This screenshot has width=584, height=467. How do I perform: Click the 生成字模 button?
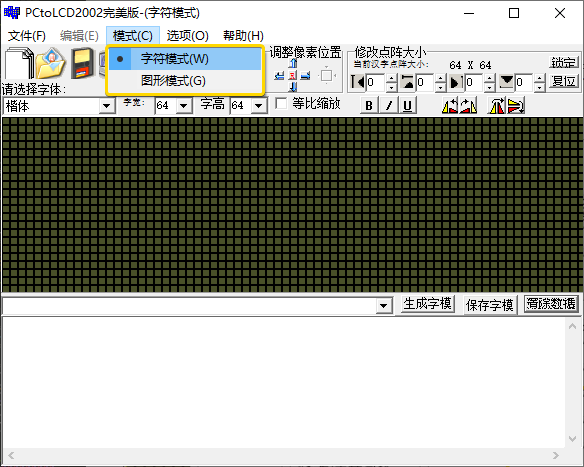pyautogui.click(x=428, y=304)
